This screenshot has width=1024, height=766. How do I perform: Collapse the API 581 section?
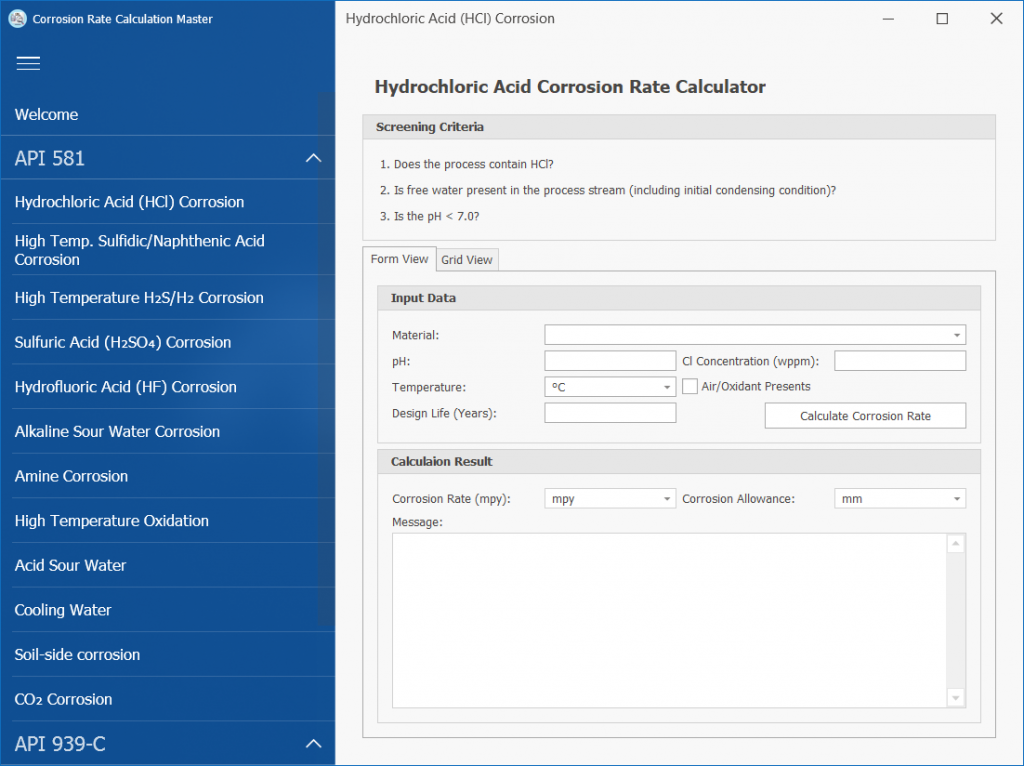click(x=313, y=158)
